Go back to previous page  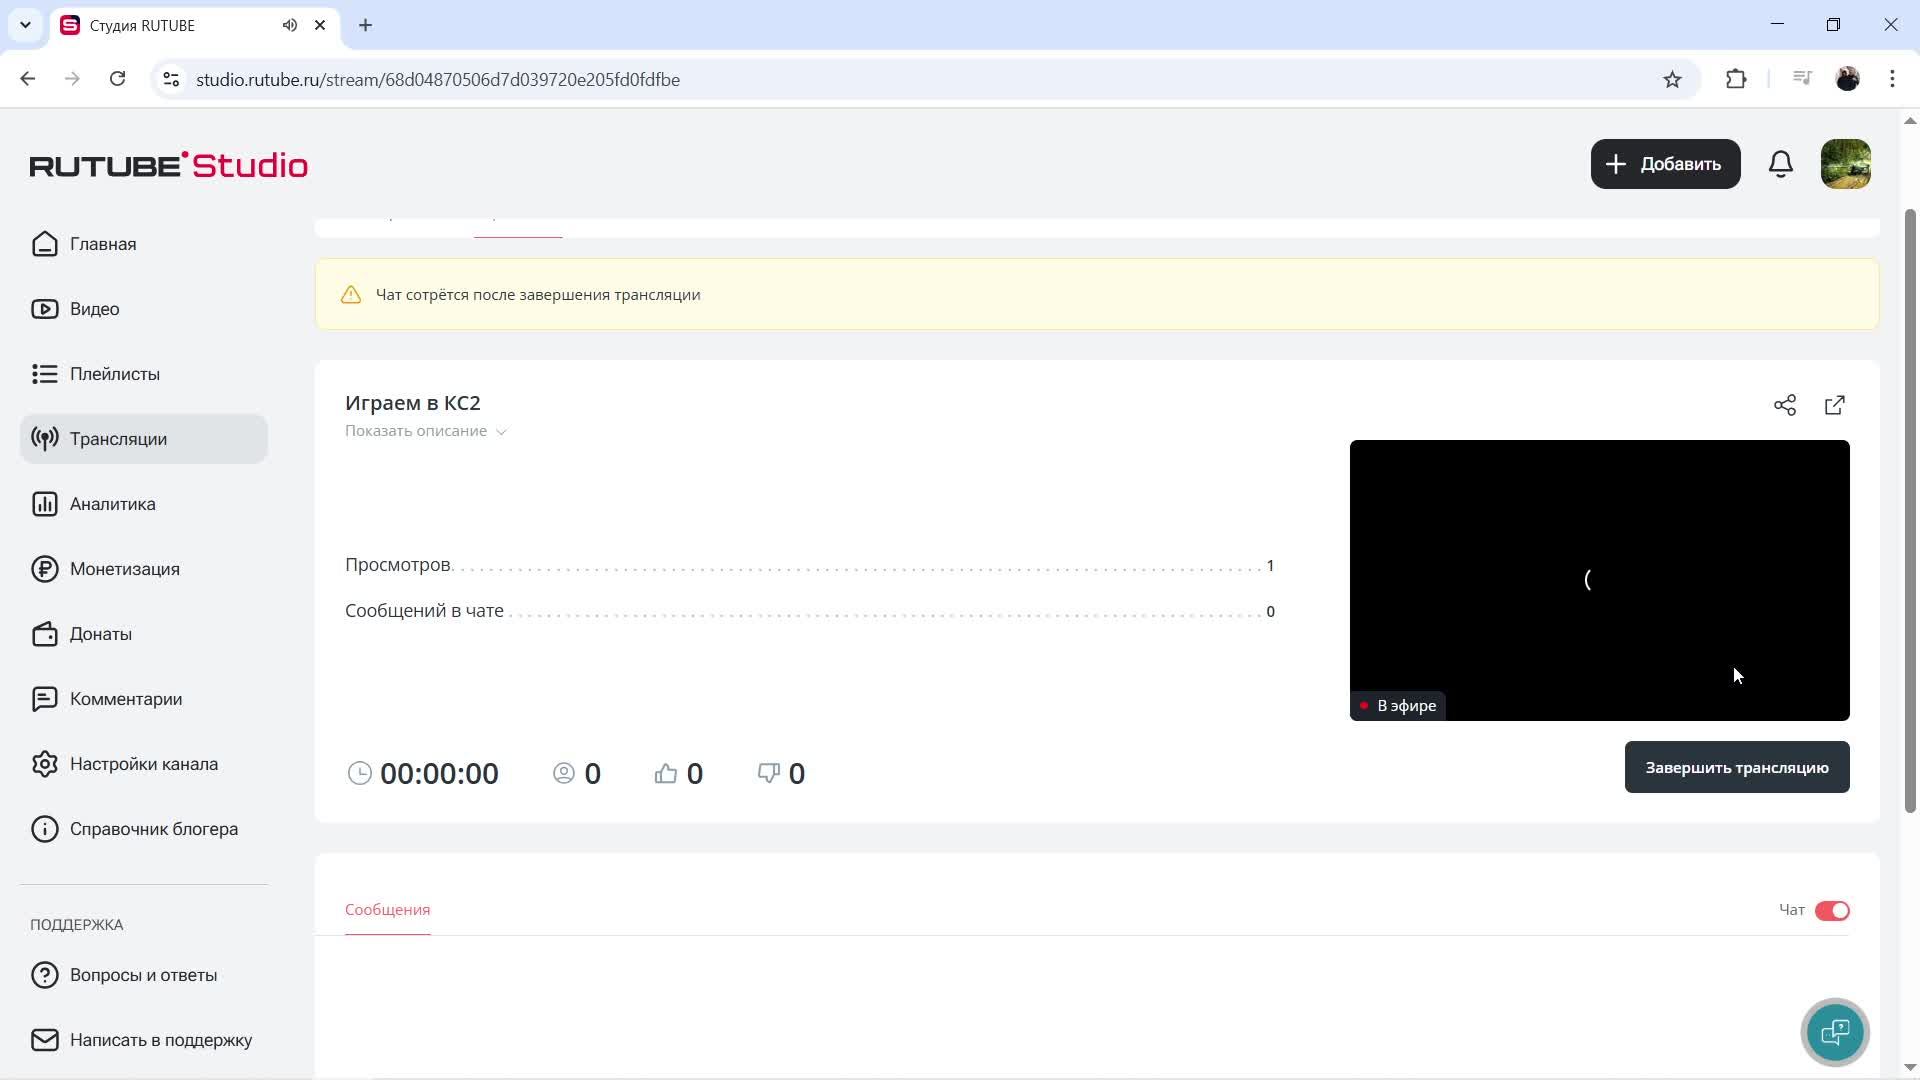(28, 80)
